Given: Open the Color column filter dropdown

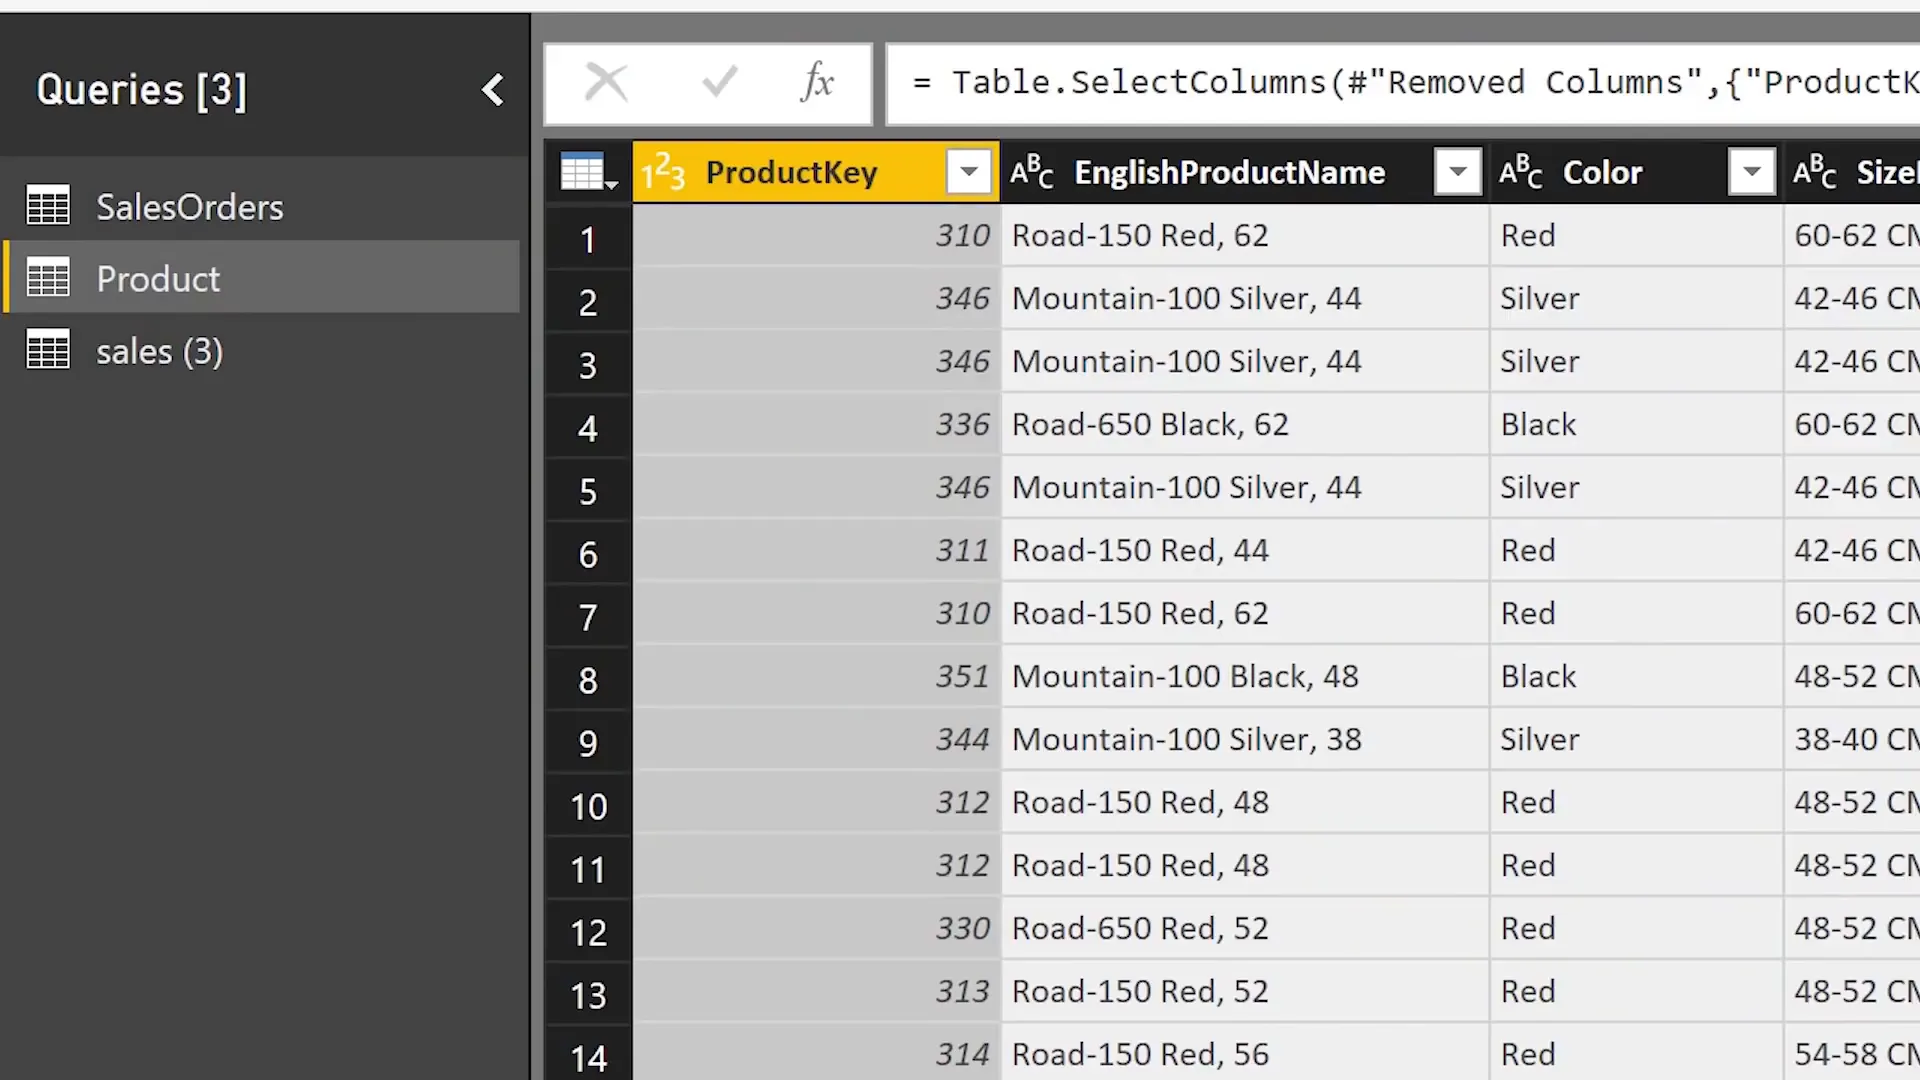Looking at the screenshot, I should 1751,173.
